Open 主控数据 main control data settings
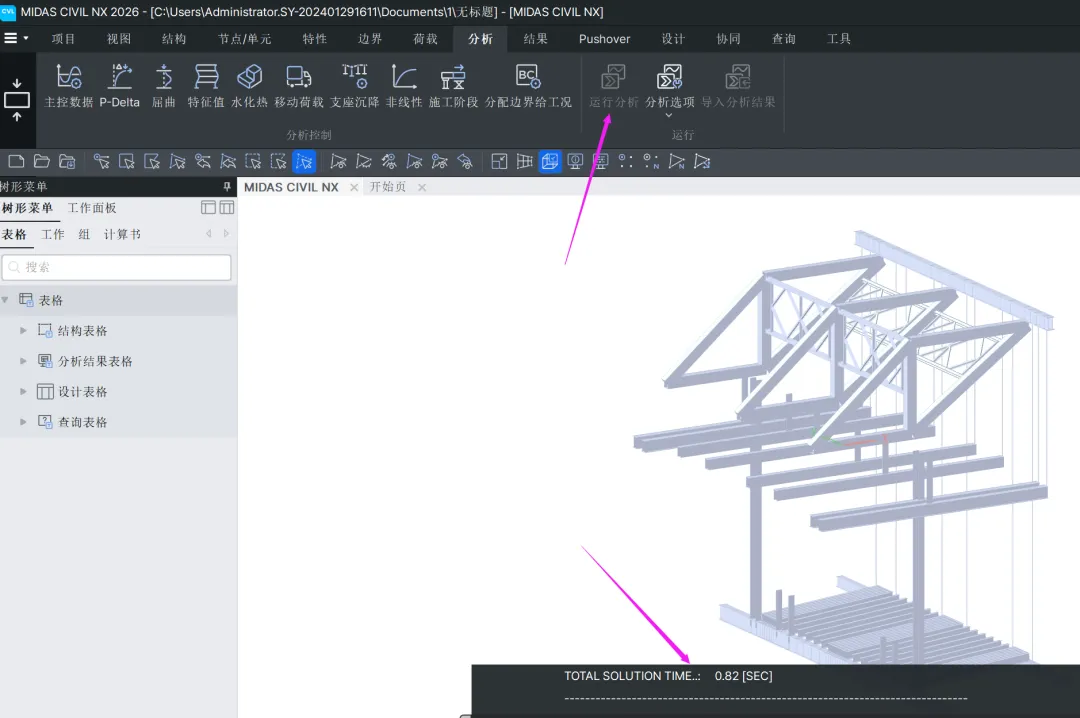Viewport: 1080px width, 718px height. 68,78
